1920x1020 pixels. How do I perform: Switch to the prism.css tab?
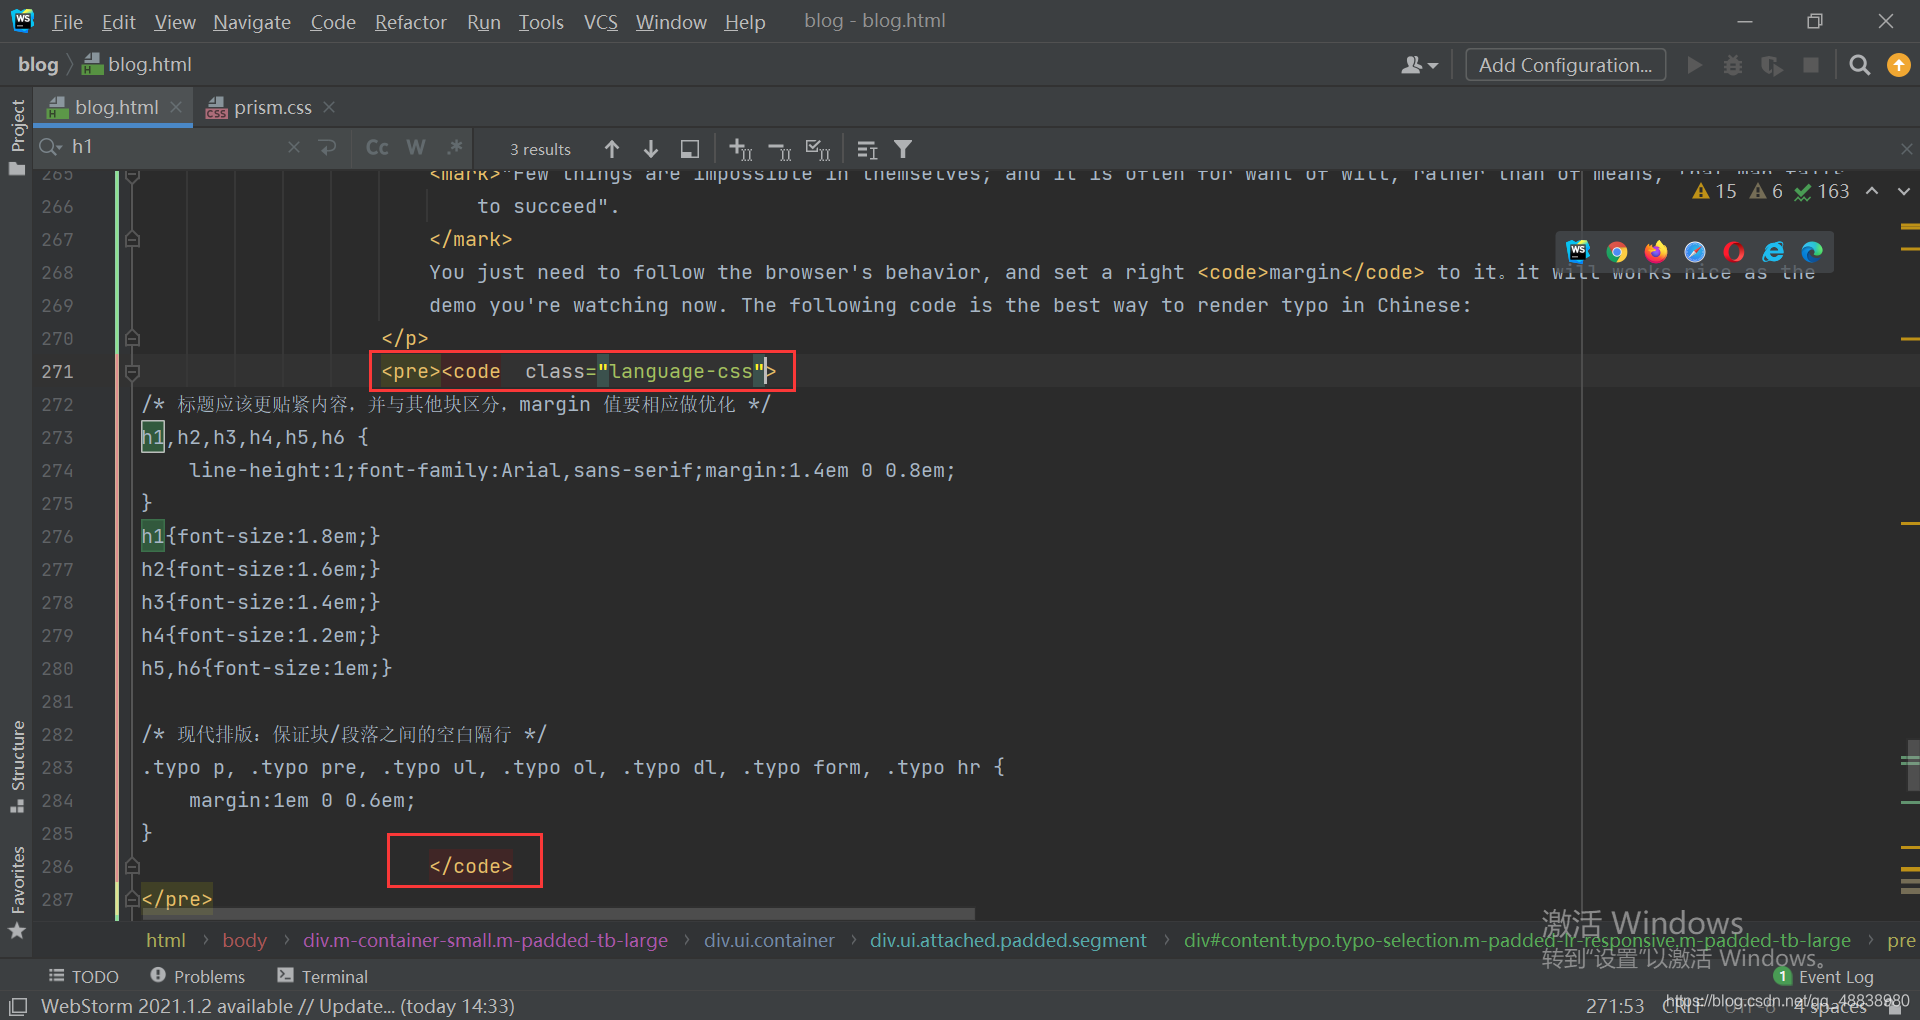(x=272, y=107)
